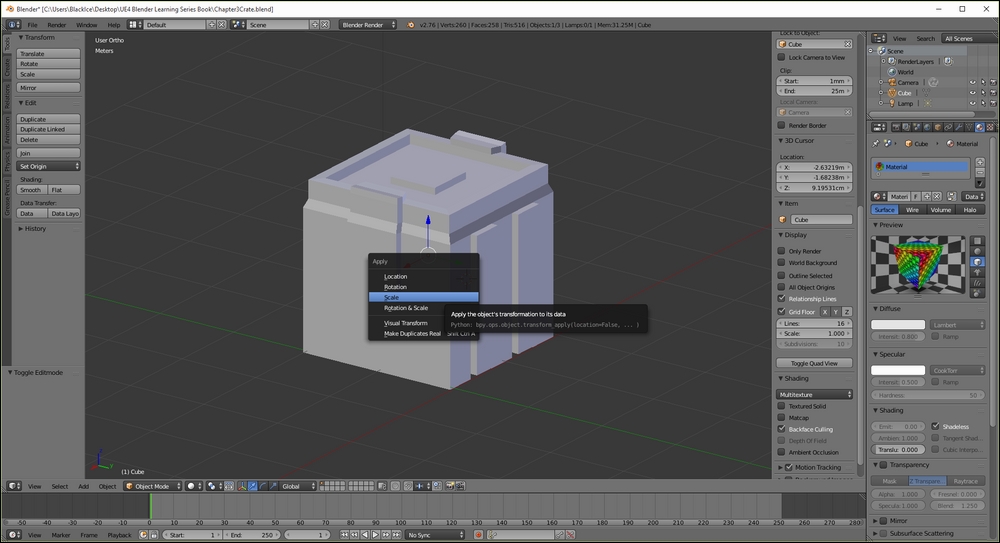Click the Translate button
Viewport: 1000px width, 543px height.
point(48,54)
